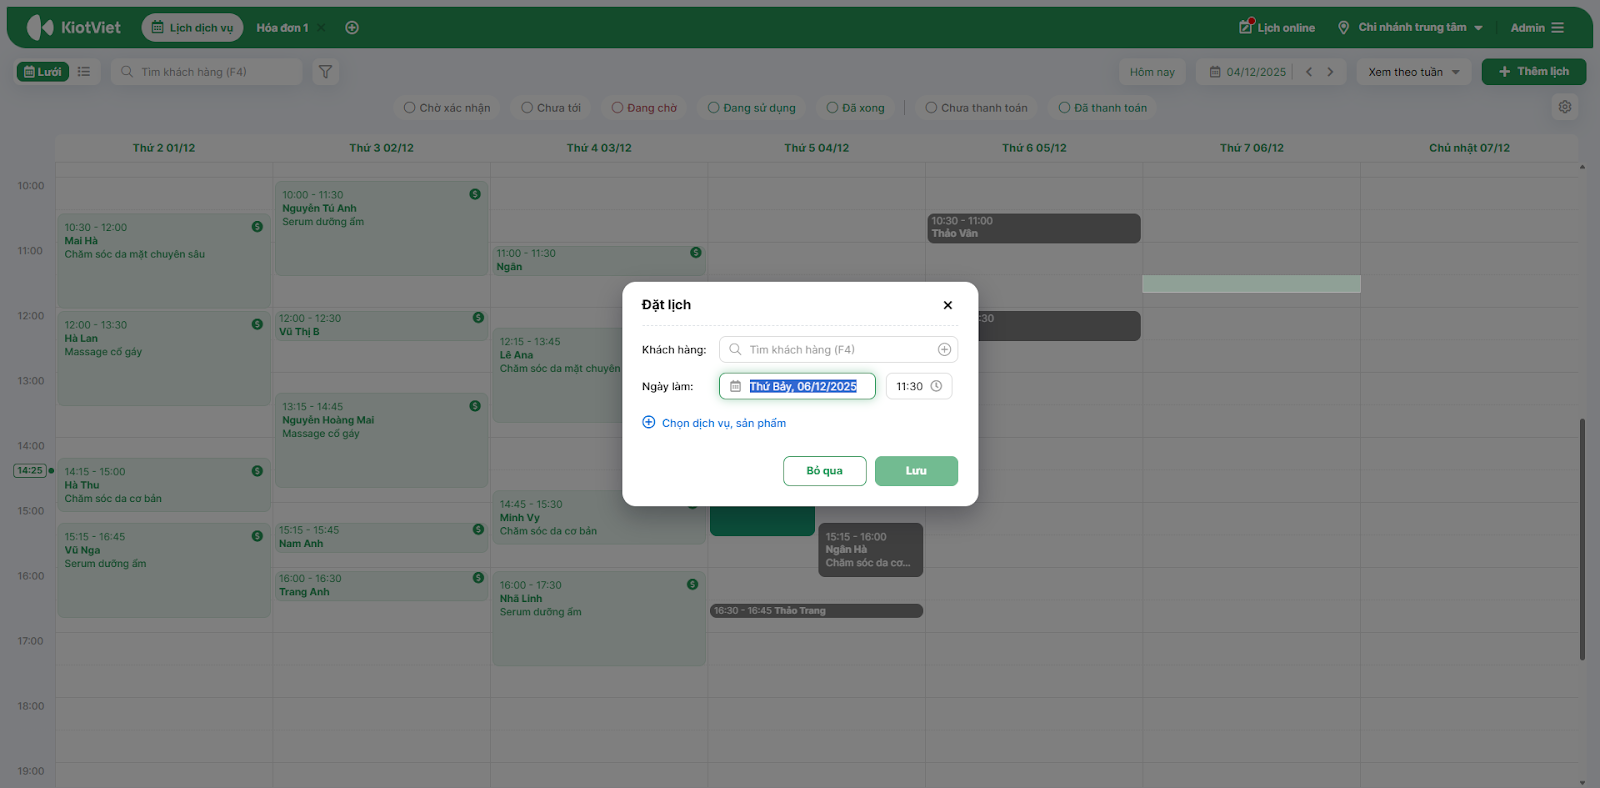Click the payment icon on Hà Thu appointment
Viewport: 1600px width, 788px height.
pos(257,471)
